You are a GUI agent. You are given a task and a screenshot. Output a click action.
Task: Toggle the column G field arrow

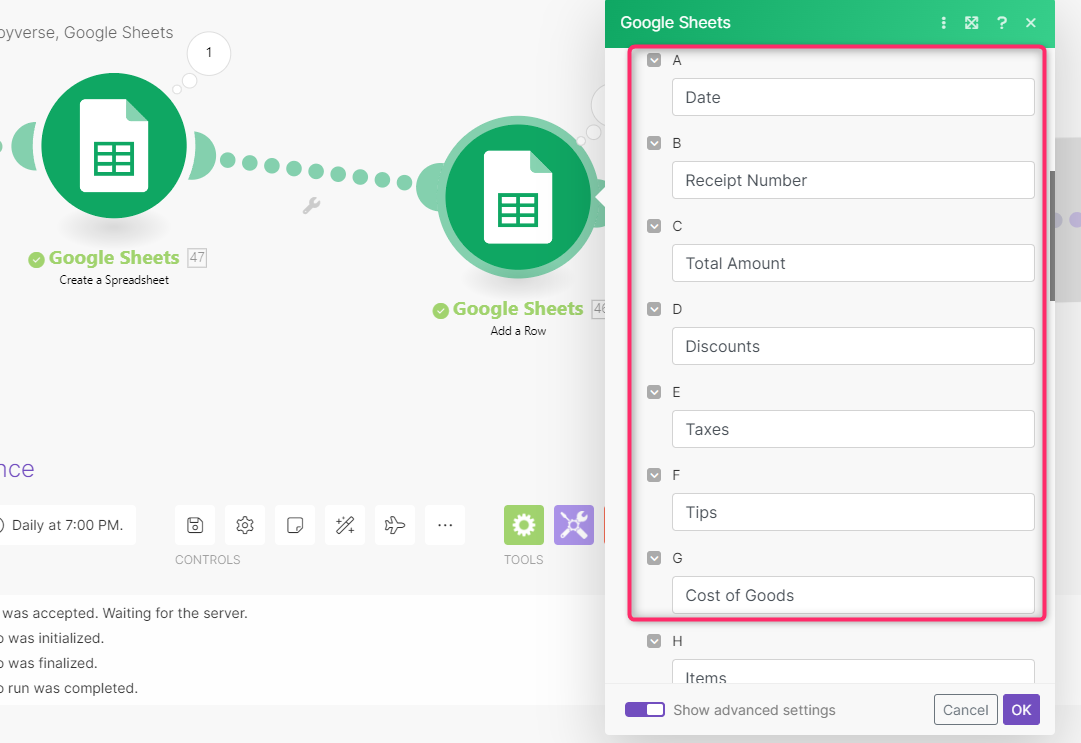point(654,558)
